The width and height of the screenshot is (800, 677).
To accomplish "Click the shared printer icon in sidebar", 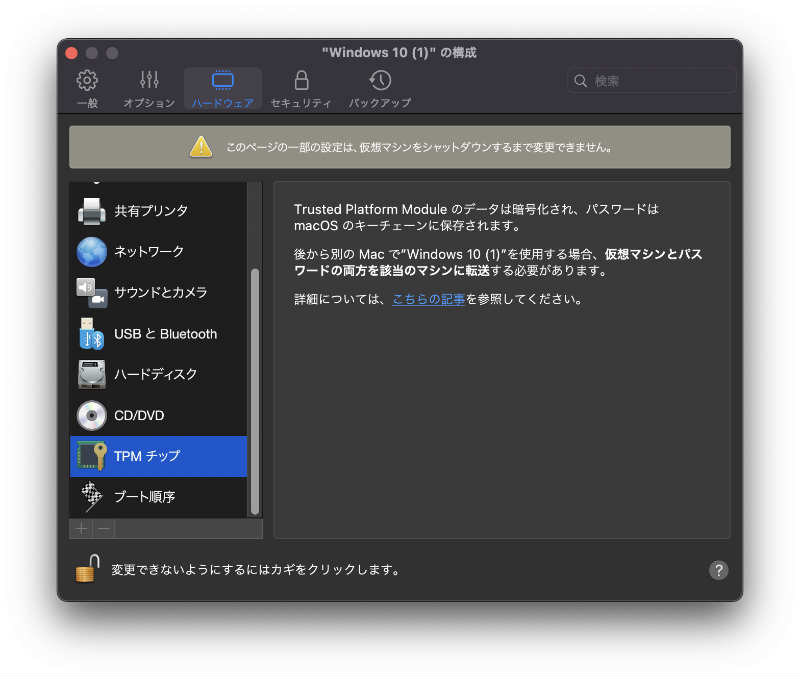I will [x=92, y=211].
